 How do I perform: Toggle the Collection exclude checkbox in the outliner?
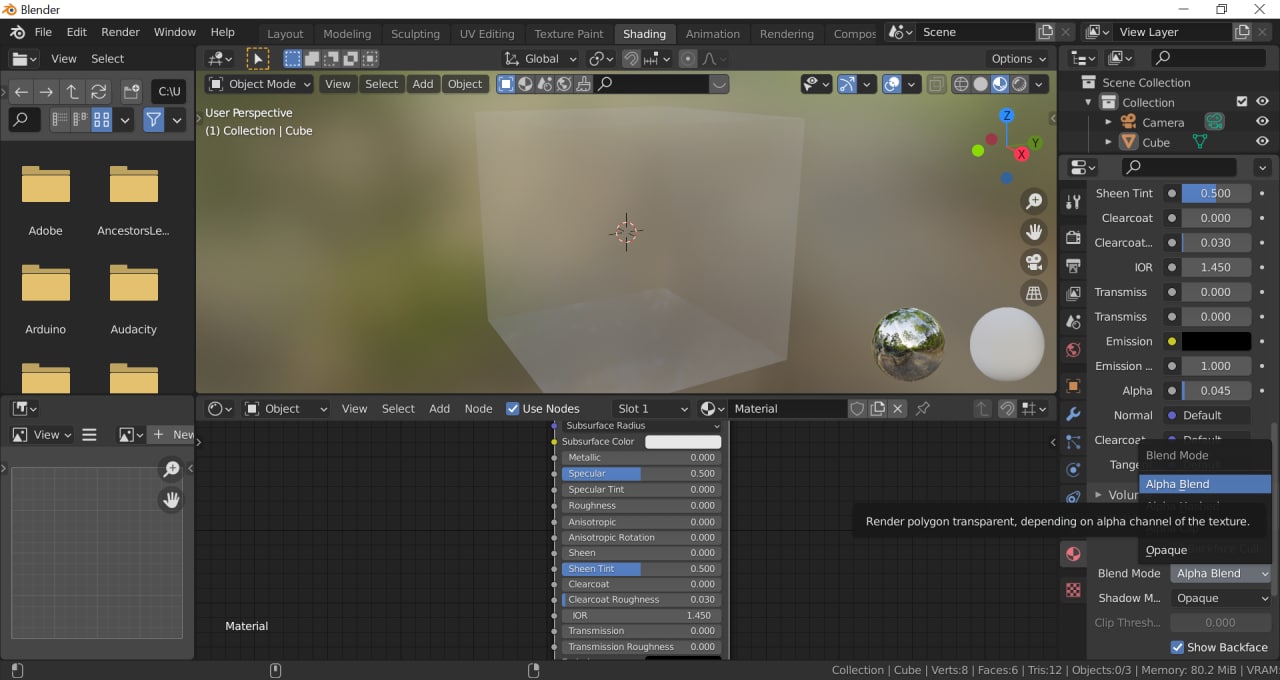(1242, 102)
